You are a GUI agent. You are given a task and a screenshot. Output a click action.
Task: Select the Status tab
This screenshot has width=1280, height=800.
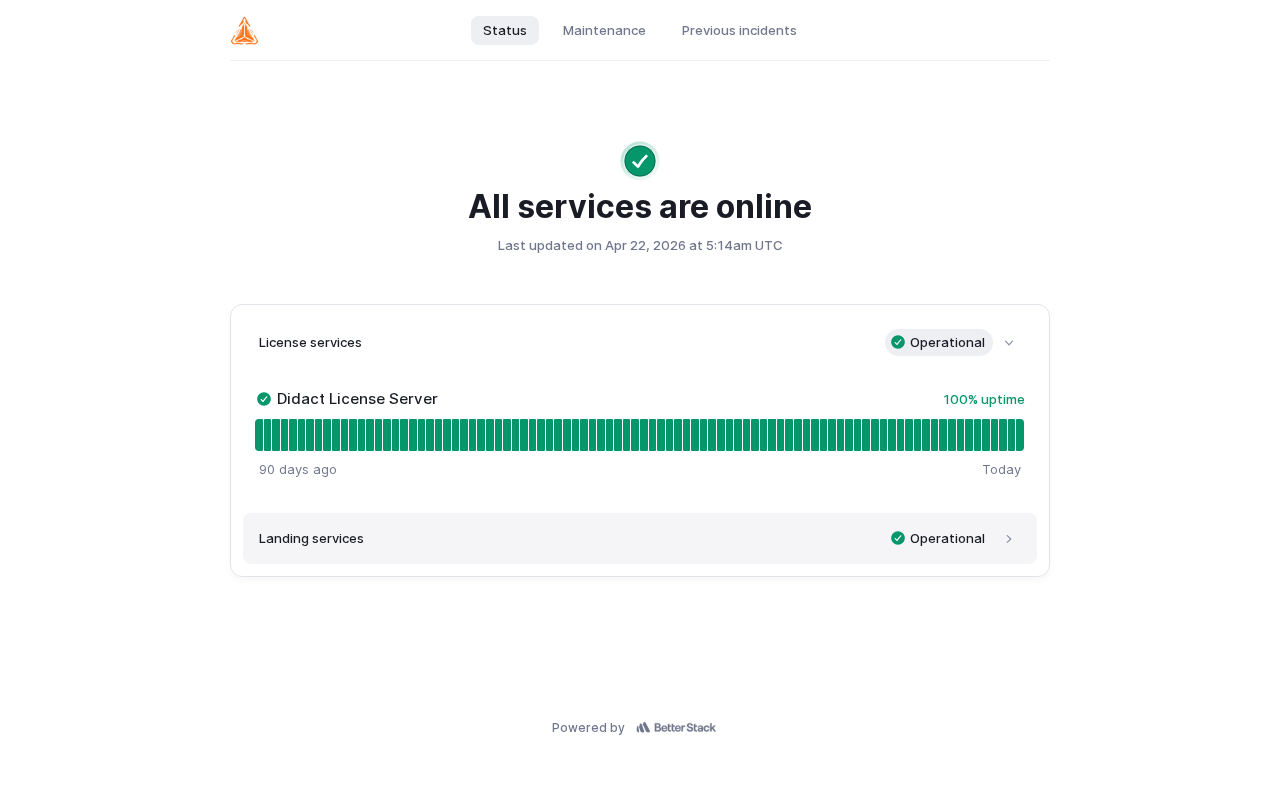click(505, 31)
